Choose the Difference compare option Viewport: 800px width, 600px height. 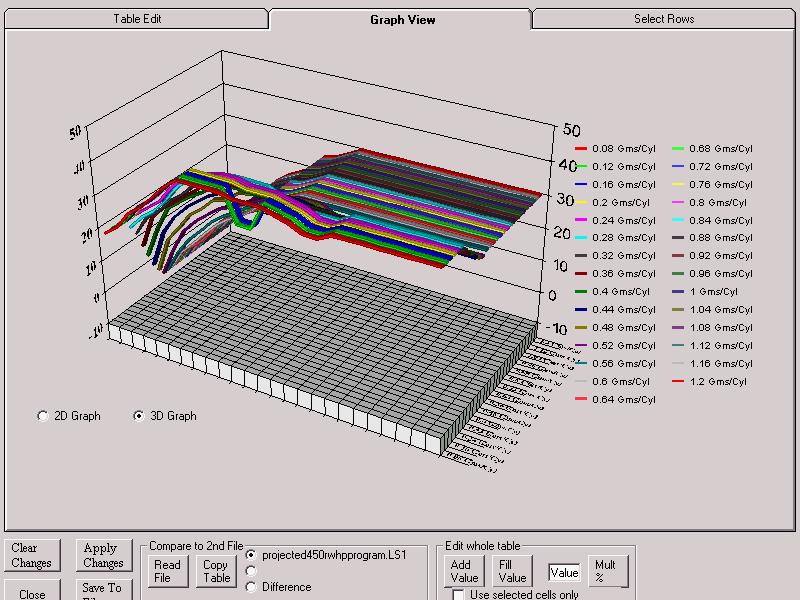pos(251,587)
